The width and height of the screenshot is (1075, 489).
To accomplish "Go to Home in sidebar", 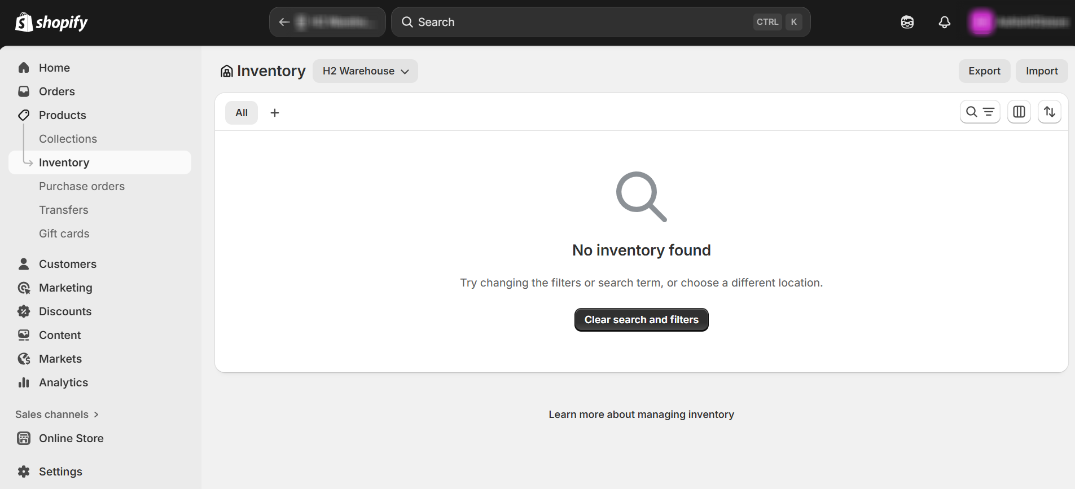I will pos(54,68).
